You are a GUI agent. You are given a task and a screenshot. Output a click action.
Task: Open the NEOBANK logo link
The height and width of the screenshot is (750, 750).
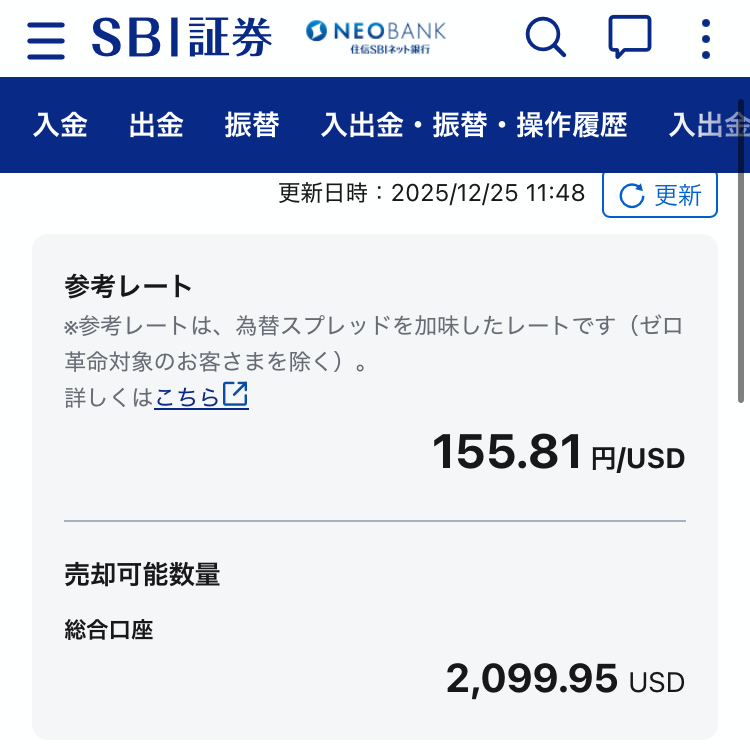click(x=376, y=37)
